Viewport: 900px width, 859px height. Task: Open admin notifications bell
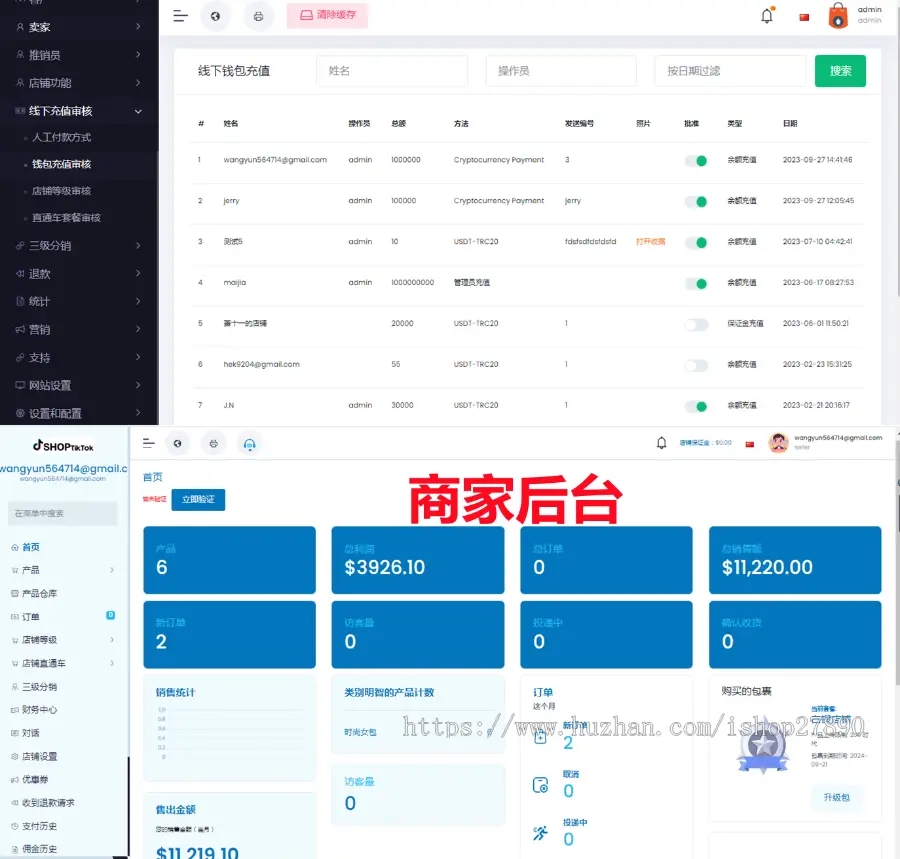tap(767, 16)
